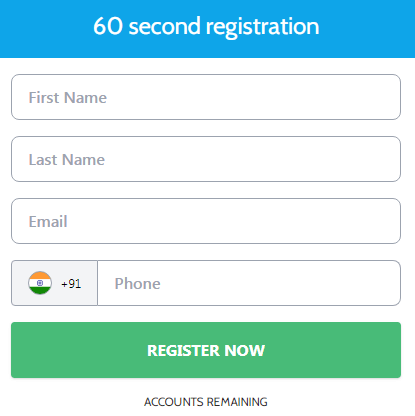Select the Last Name text box

pos(206,159)
